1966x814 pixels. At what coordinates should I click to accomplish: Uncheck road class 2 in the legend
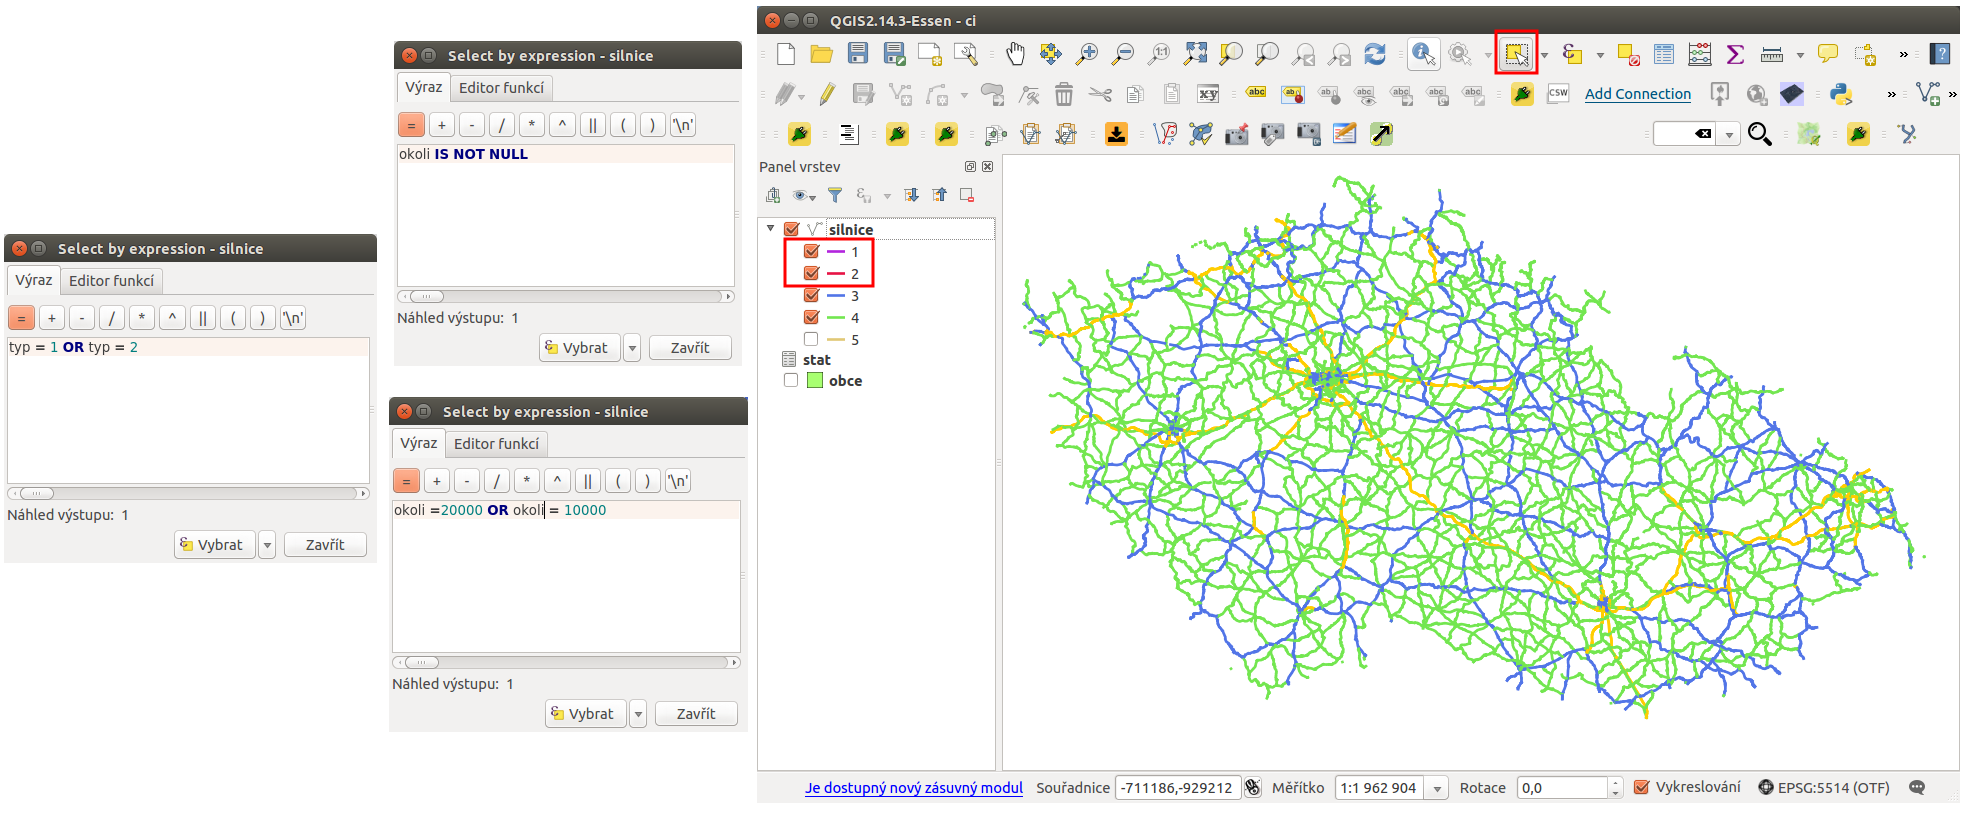811,274
